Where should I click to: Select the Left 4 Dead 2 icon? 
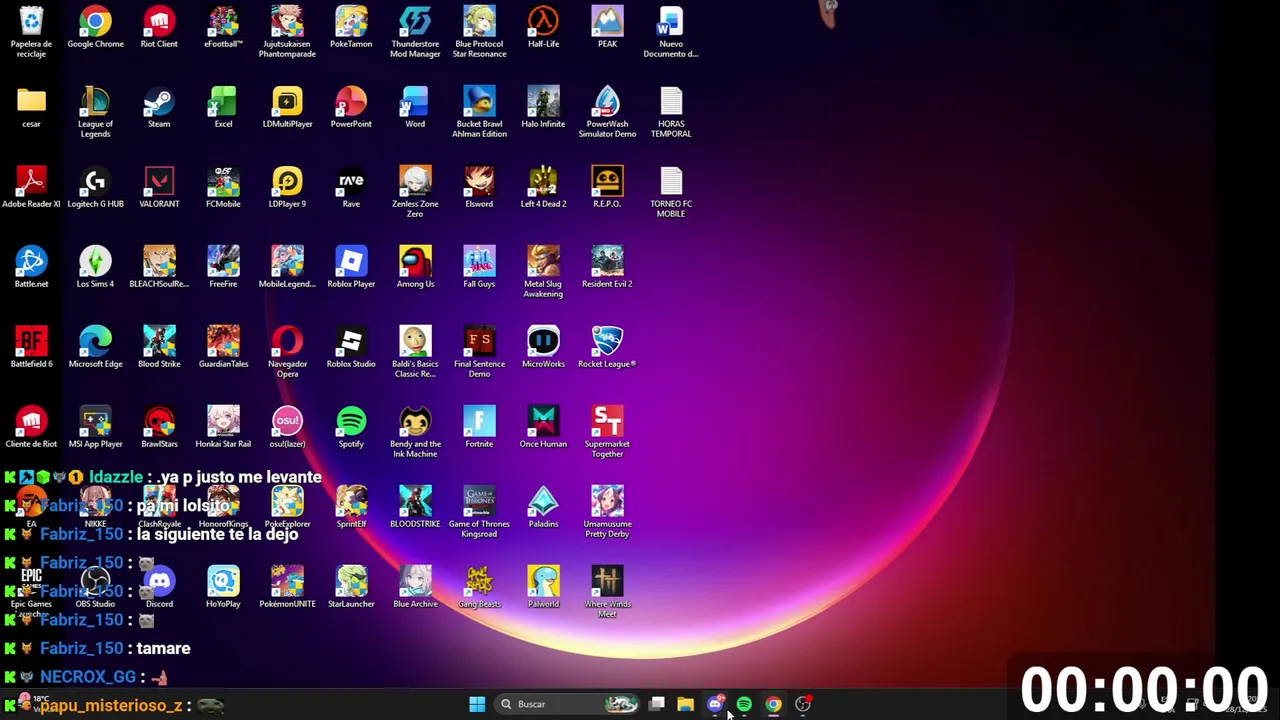point(543,188)
